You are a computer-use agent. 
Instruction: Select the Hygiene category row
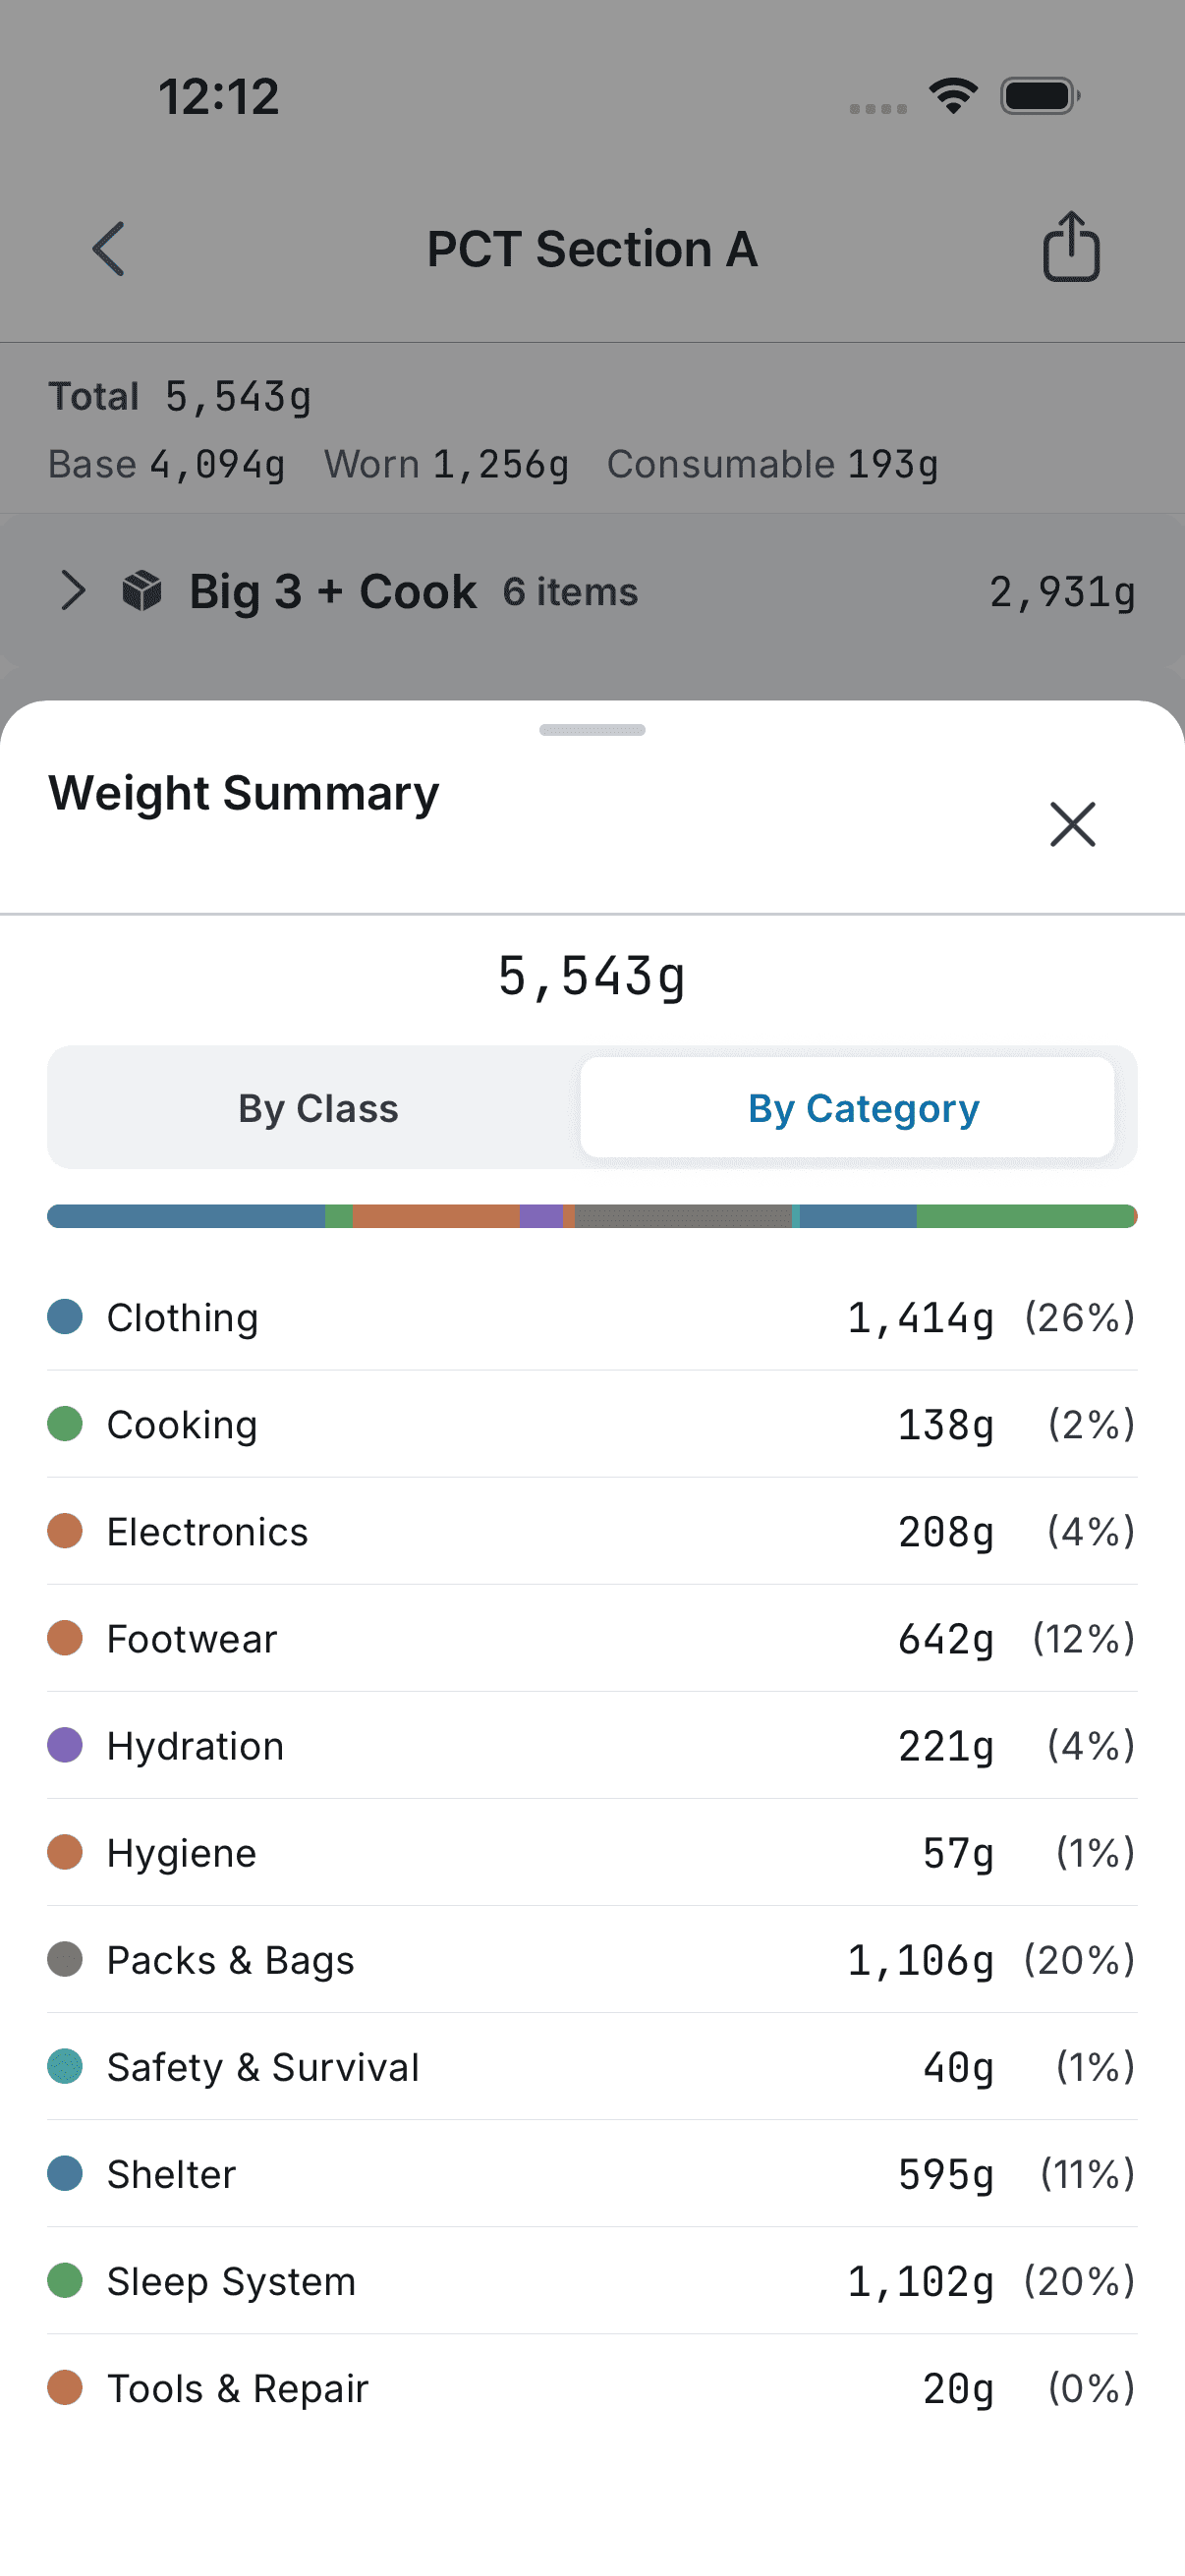point(592,1852)
